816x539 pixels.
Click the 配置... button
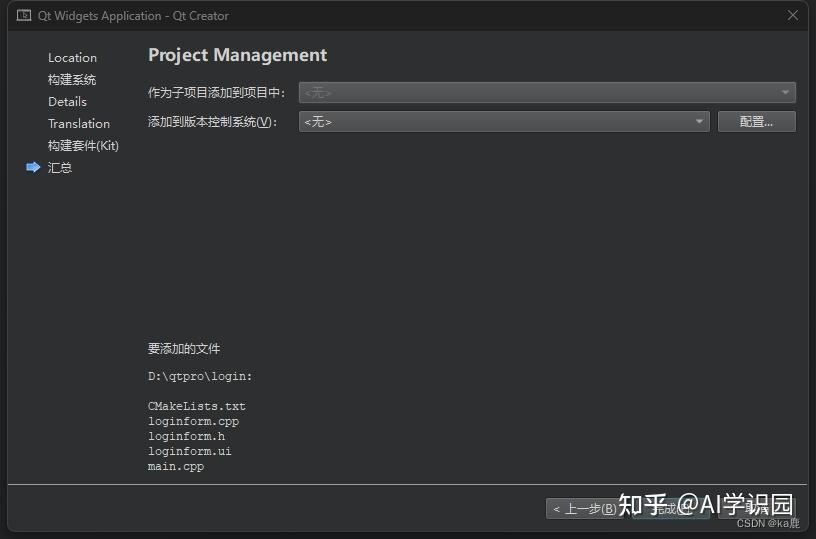coord(756,122)
